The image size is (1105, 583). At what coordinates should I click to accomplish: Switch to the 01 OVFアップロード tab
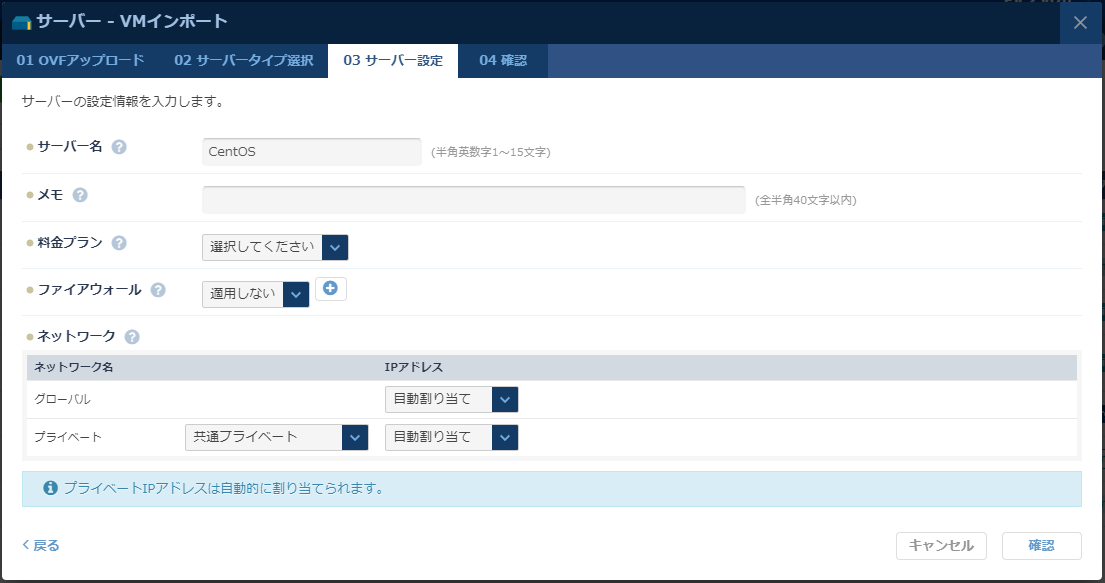(x=81, y=60)
